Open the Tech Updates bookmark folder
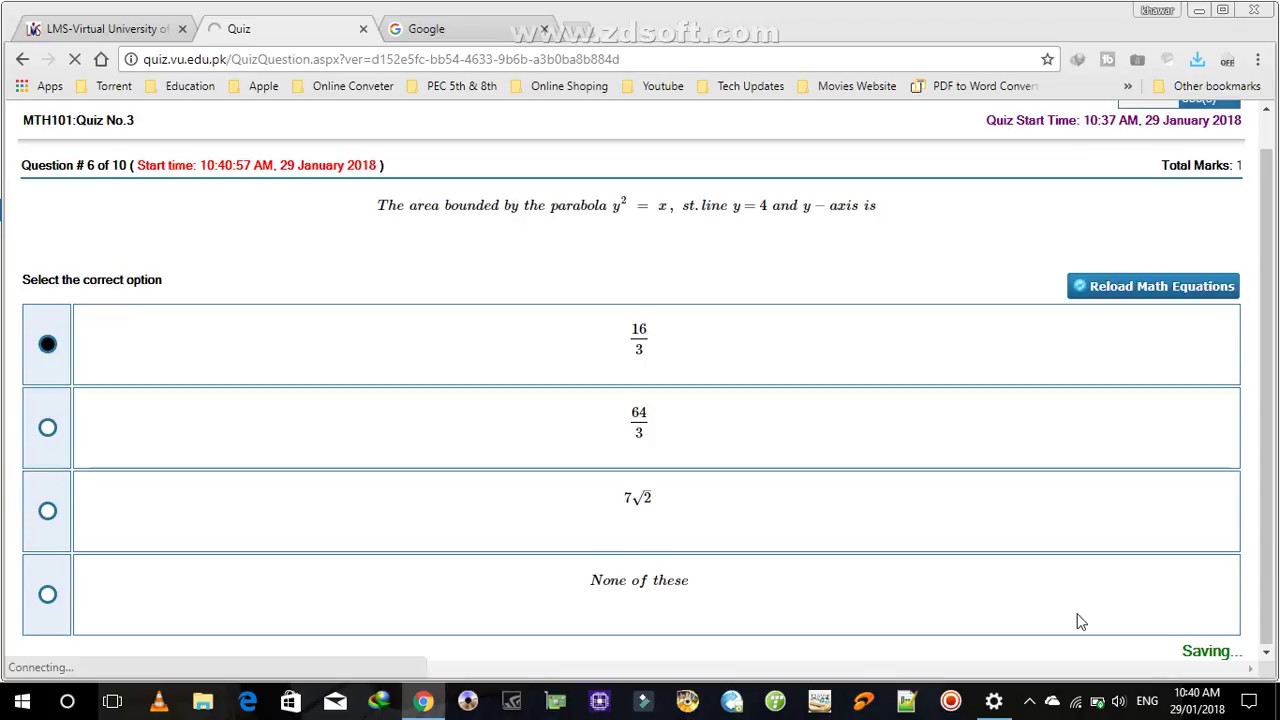1280x720 pixels. coord(741,86)
